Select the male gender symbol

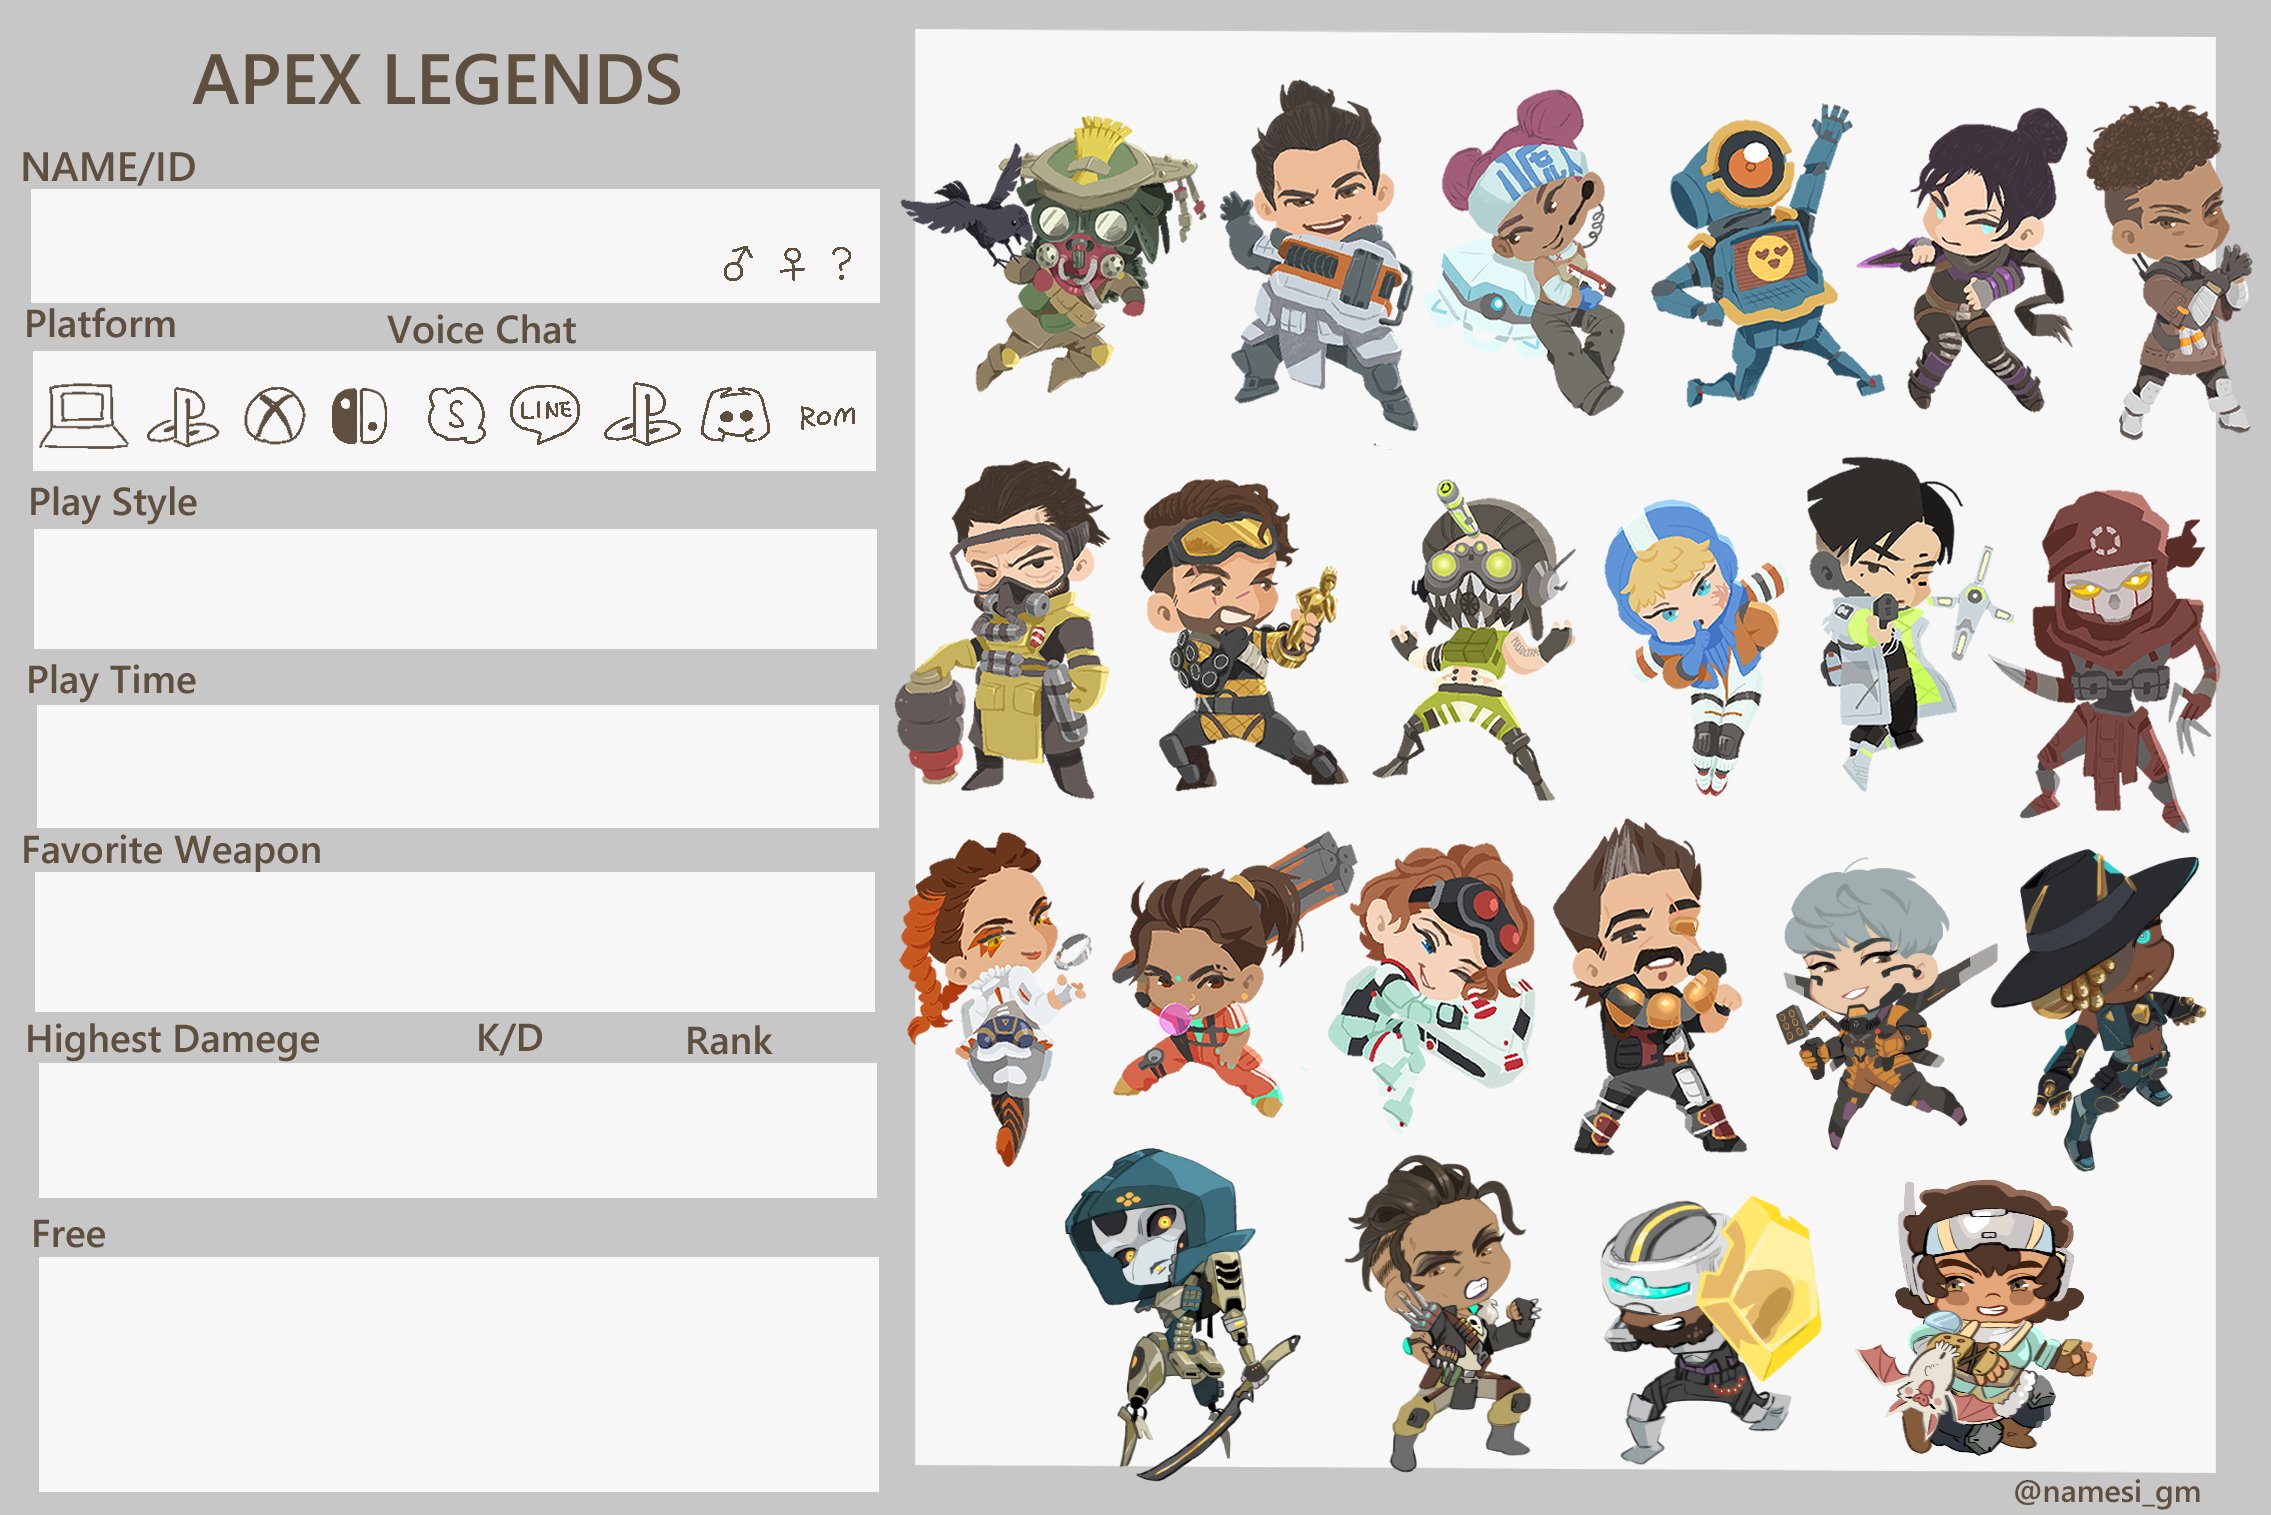(x=738, y=263)
